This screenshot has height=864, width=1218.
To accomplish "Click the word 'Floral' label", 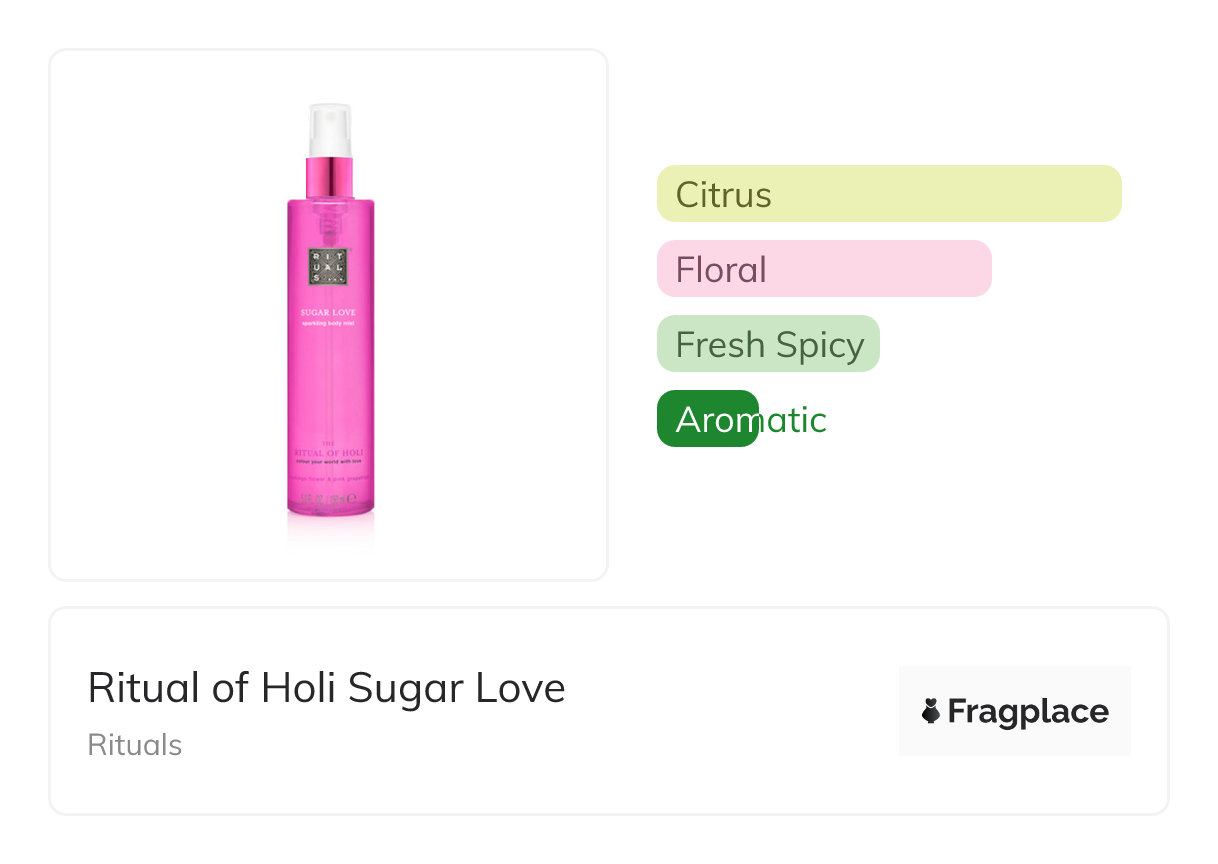I will [x=721, y=270].
